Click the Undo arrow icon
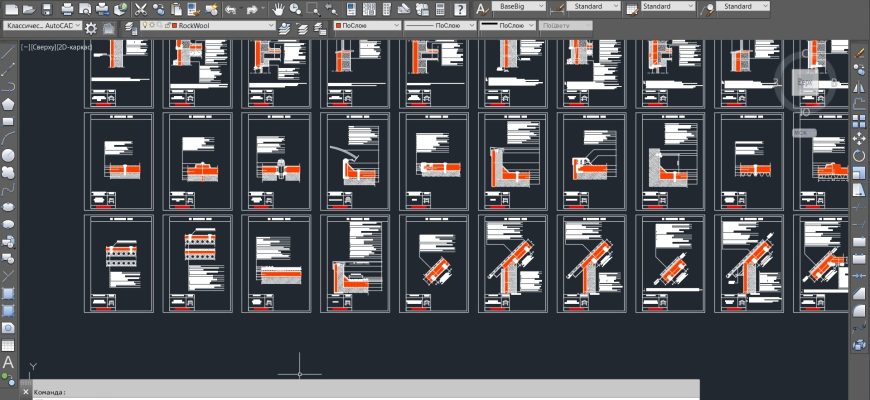 [231, 8]
